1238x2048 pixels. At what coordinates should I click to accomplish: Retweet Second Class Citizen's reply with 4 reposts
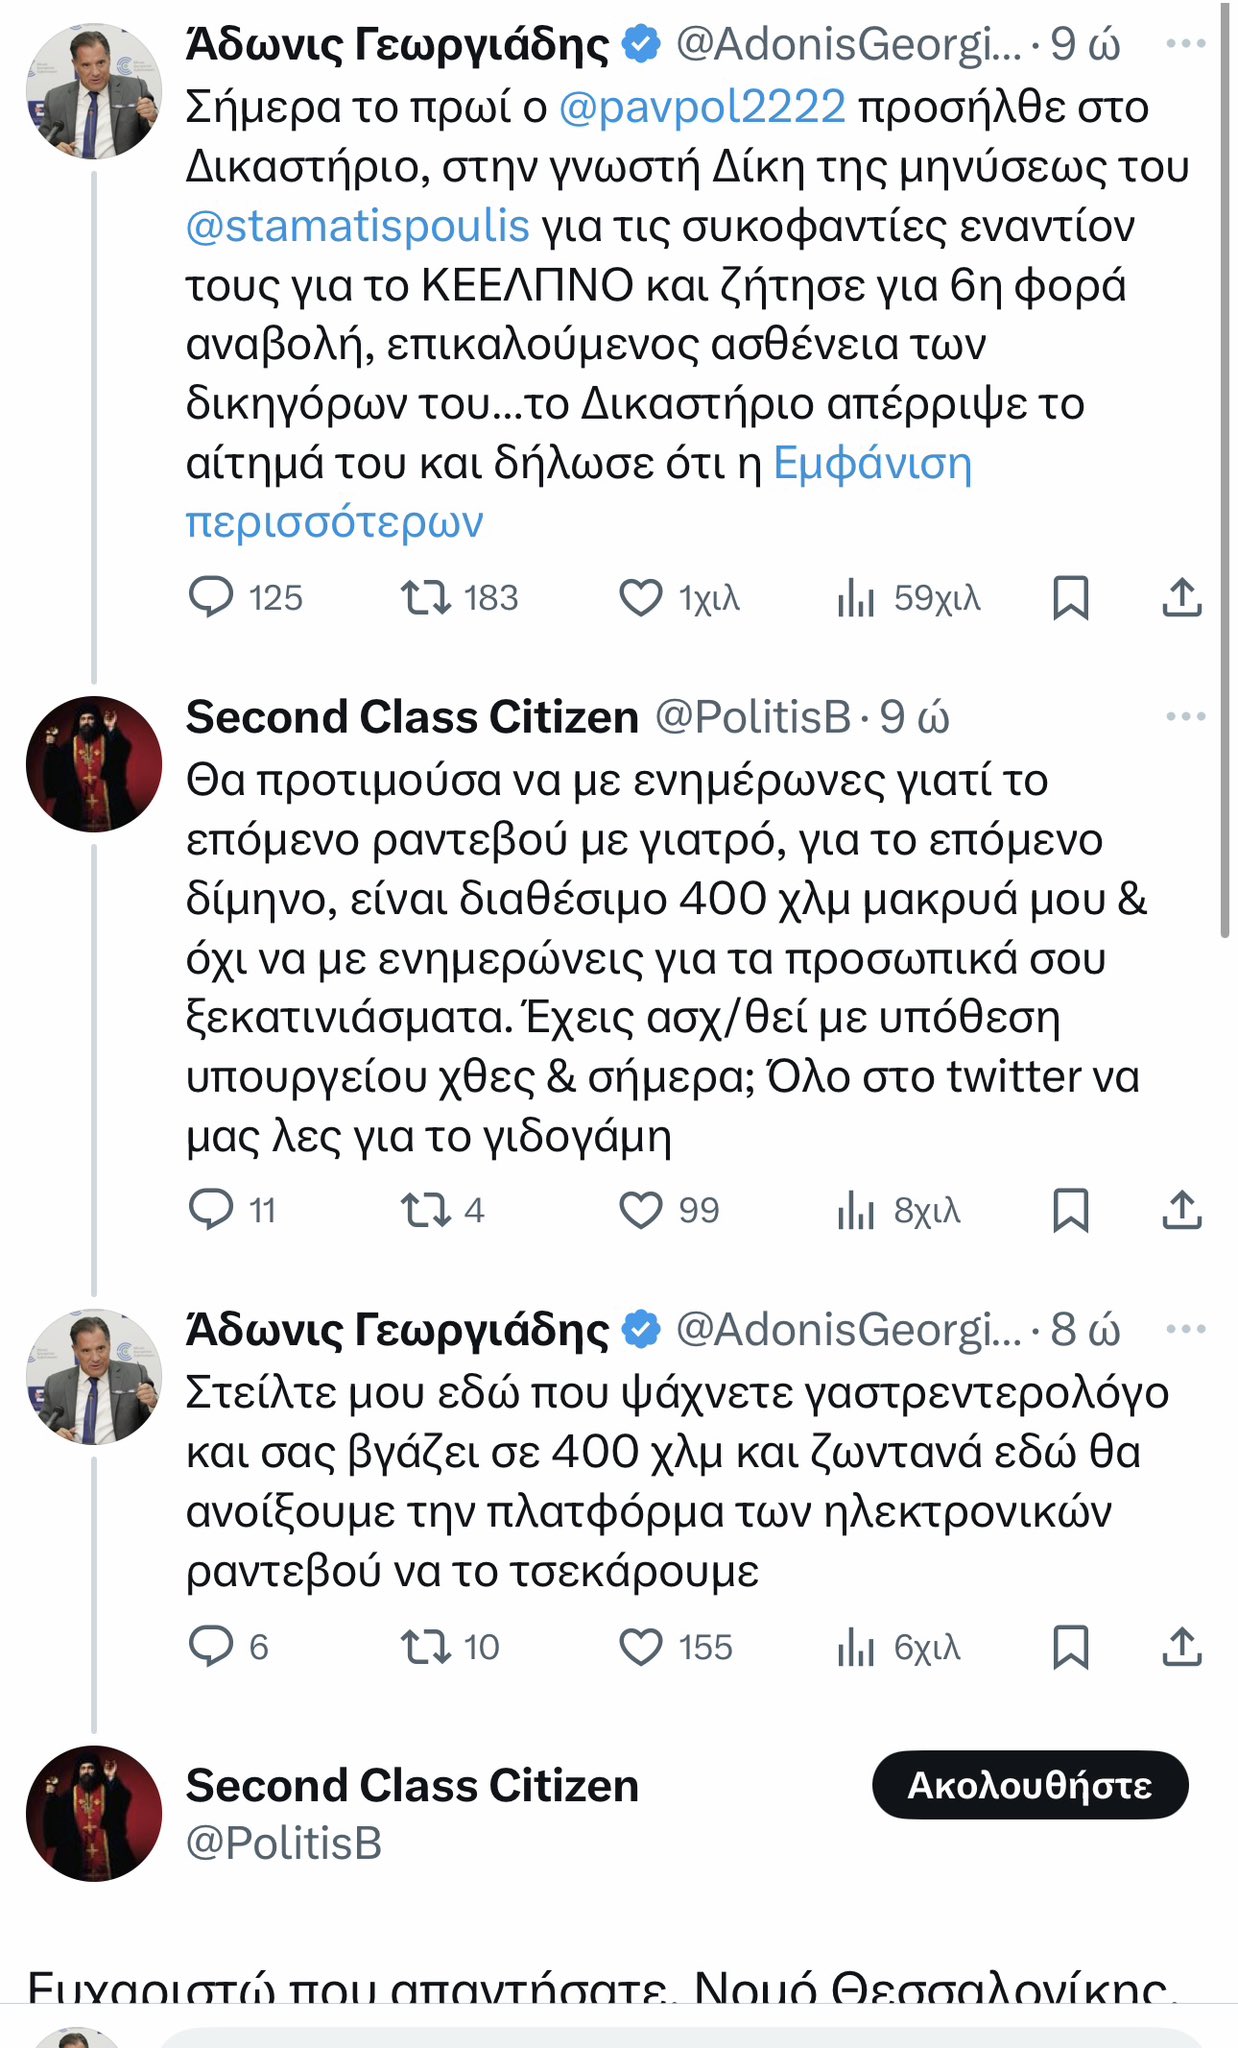point(425,1210)
